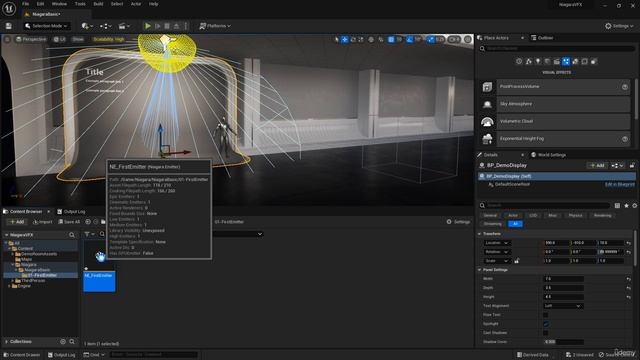The height and width of the screenshot is (360, 640).
Task: Open toolbar Settings dropdown at top right
Action: click(x=619, y=26)
